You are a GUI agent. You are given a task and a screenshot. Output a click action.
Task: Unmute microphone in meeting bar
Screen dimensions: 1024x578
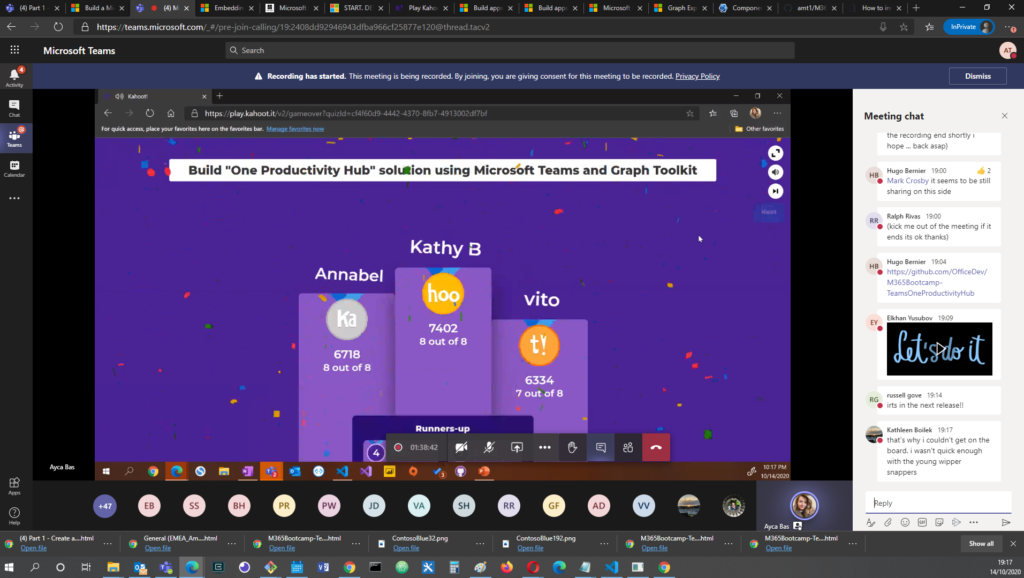coord(489,447)
